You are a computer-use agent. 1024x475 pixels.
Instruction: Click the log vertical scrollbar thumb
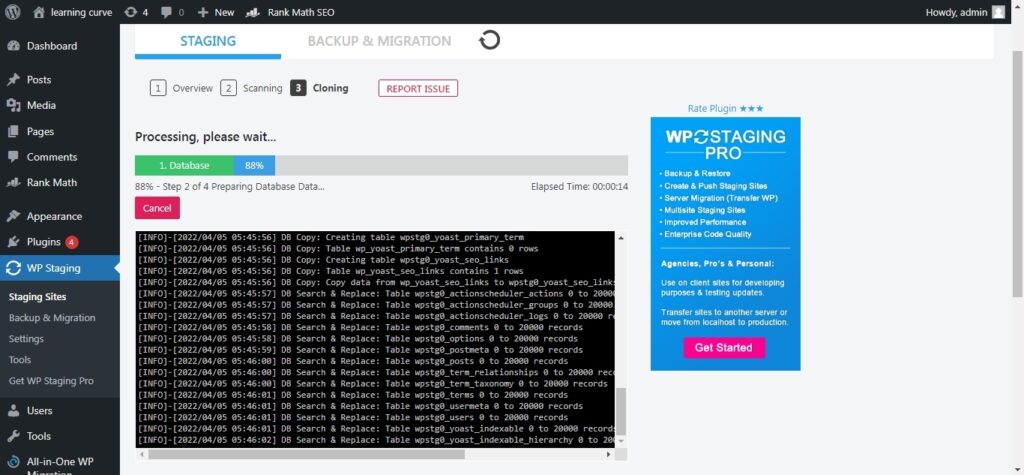(x=620, y=412)
